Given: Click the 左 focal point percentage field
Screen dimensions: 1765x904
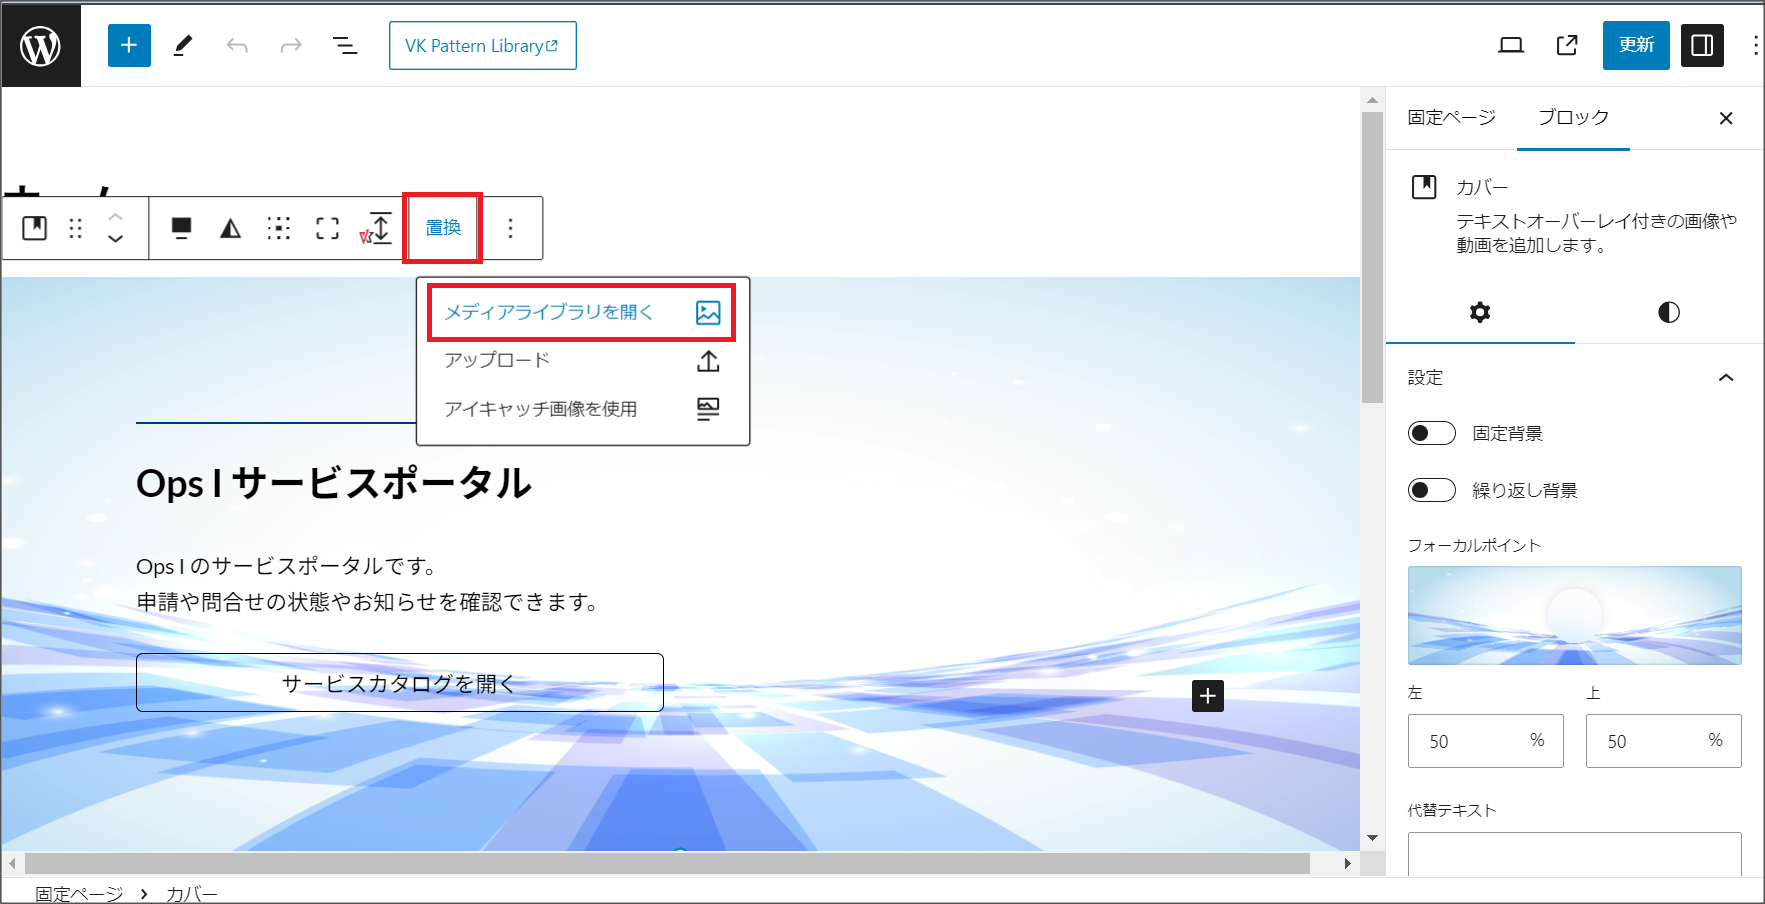Looking at the screenshot, I should coord(1485,741).
